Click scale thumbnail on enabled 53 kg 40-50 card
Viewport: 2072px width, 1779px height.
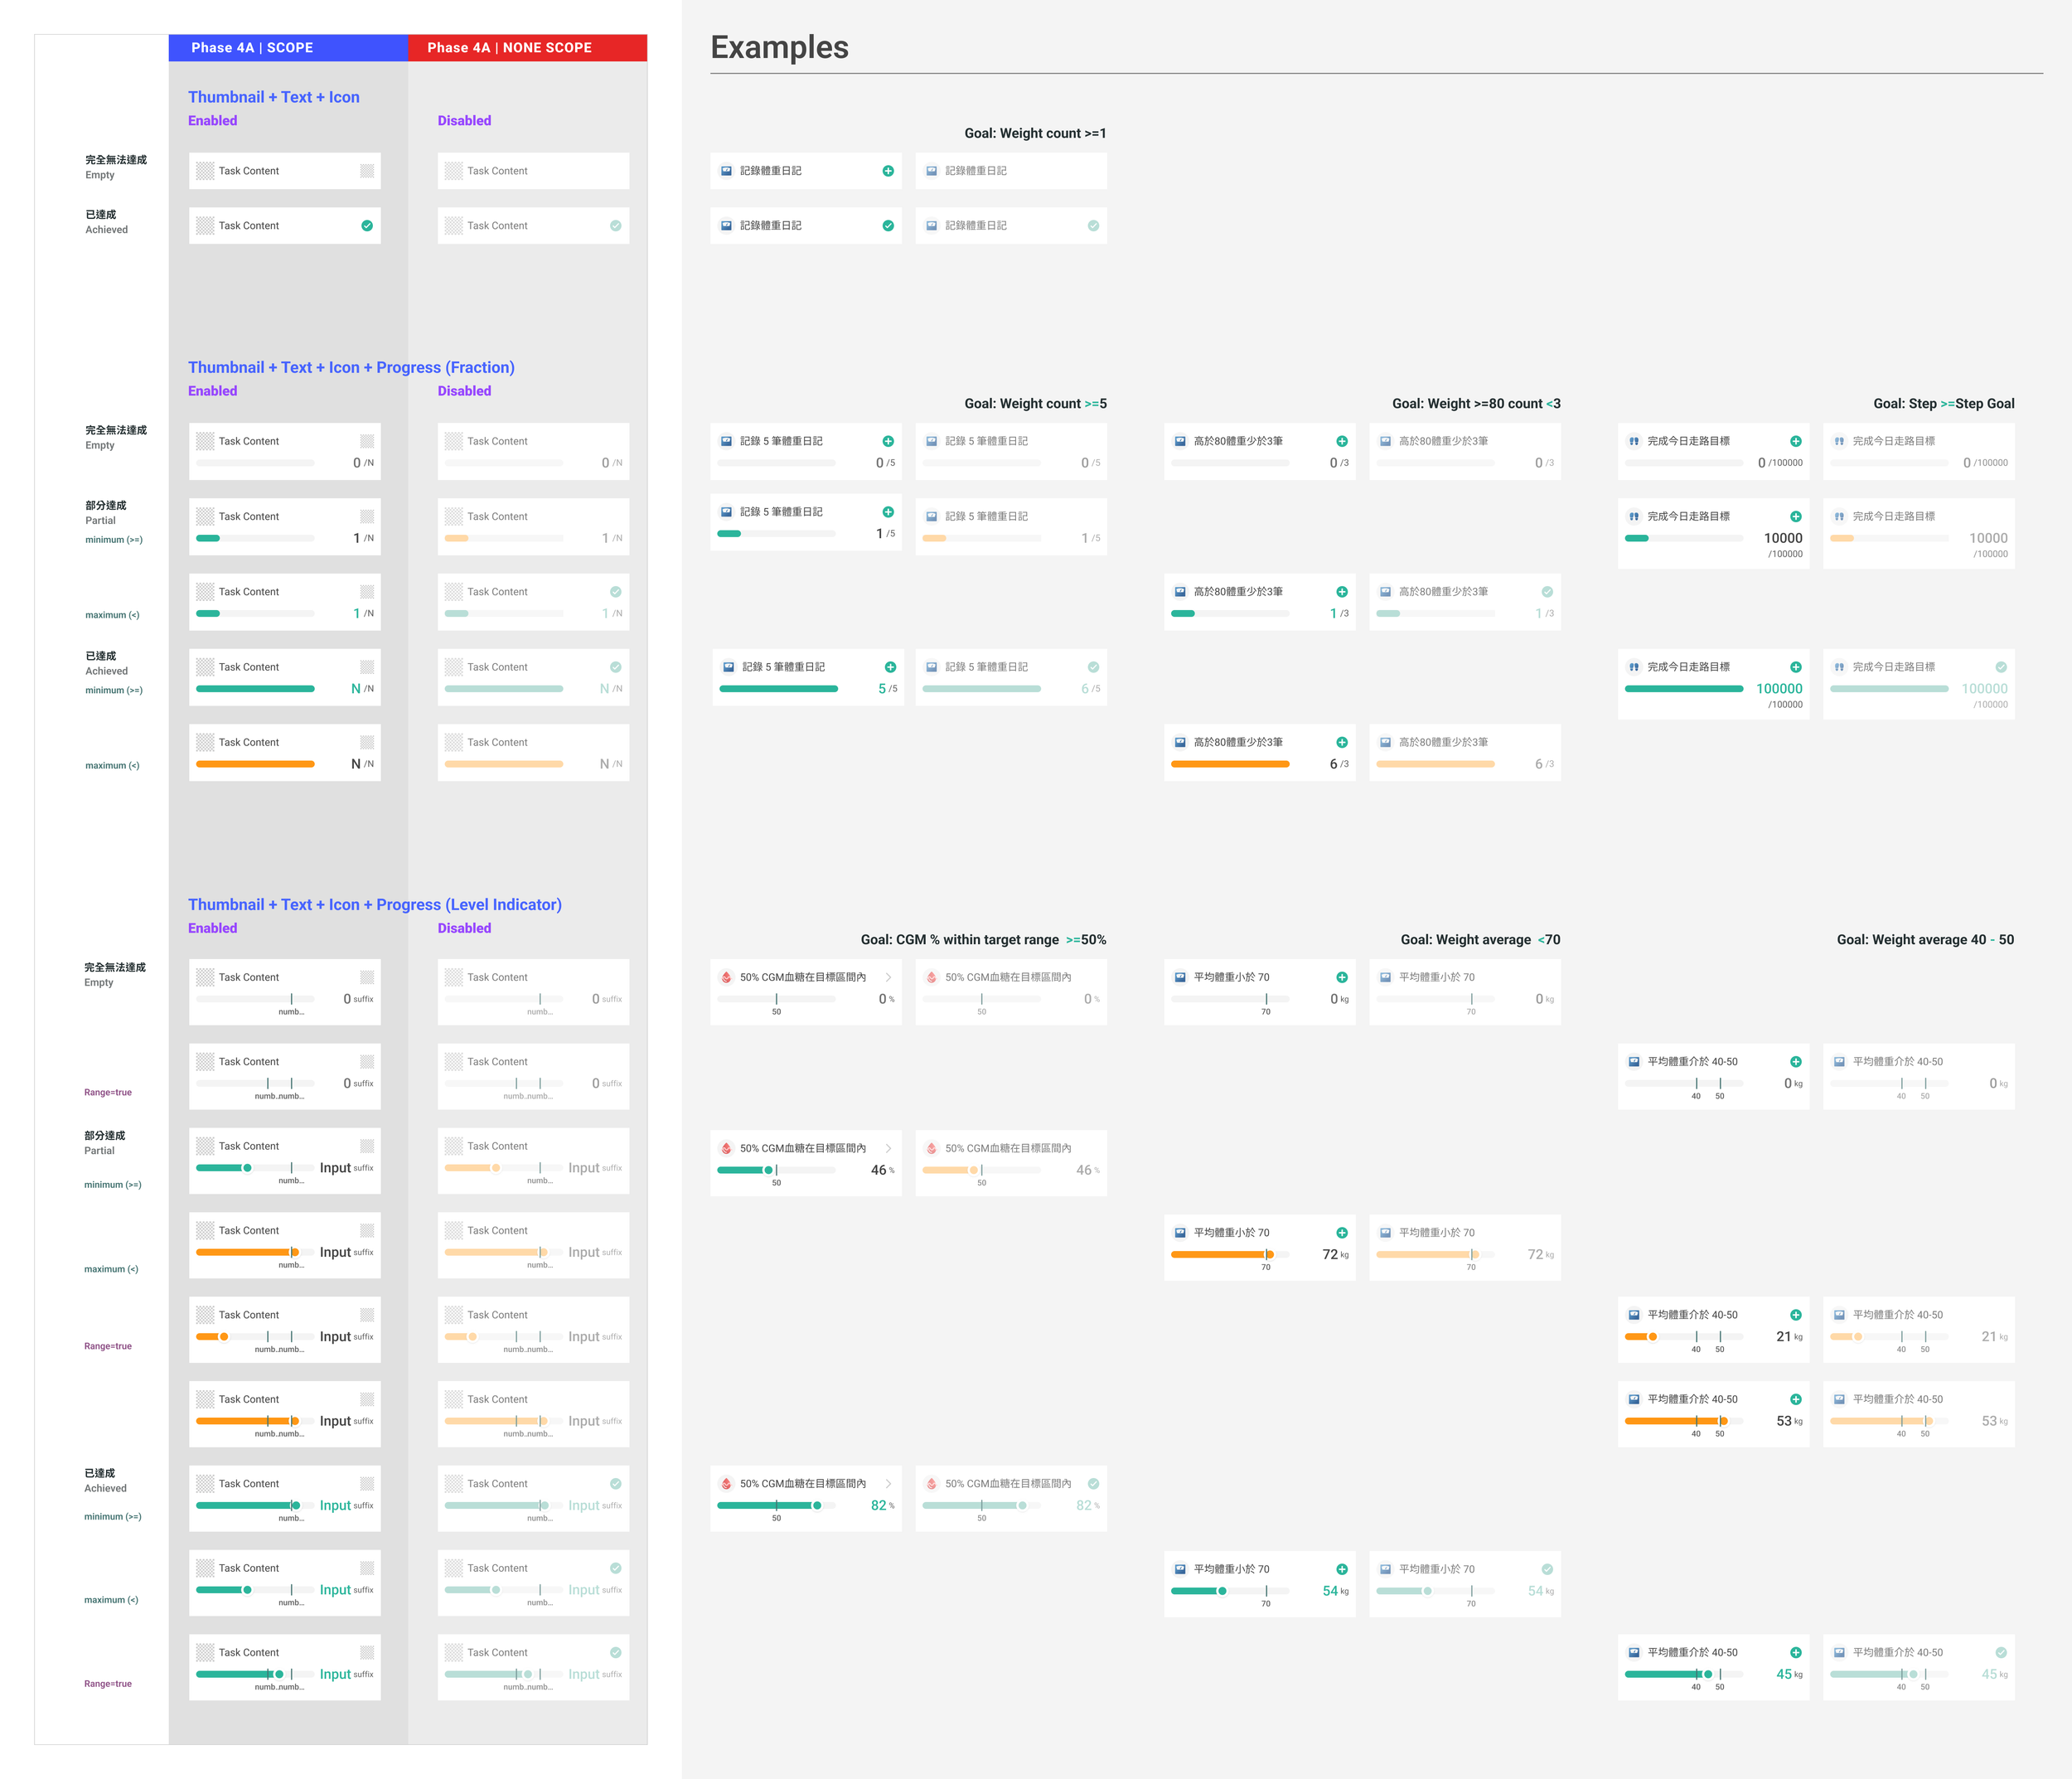click(x=1633, y=1399)
